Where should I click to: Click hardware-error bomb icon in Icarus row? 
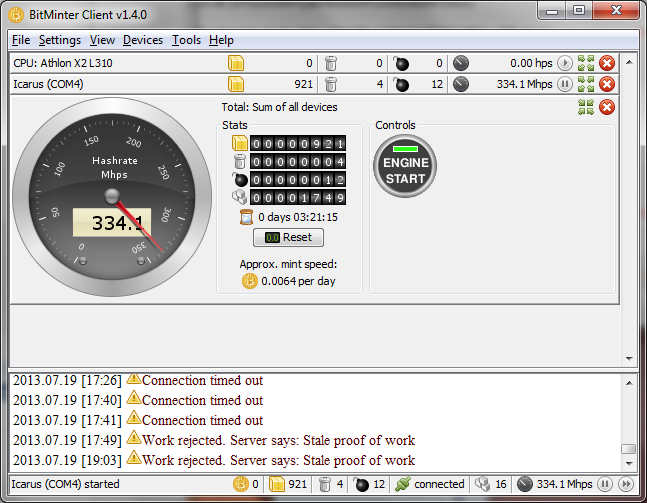(x=401, y=84)
